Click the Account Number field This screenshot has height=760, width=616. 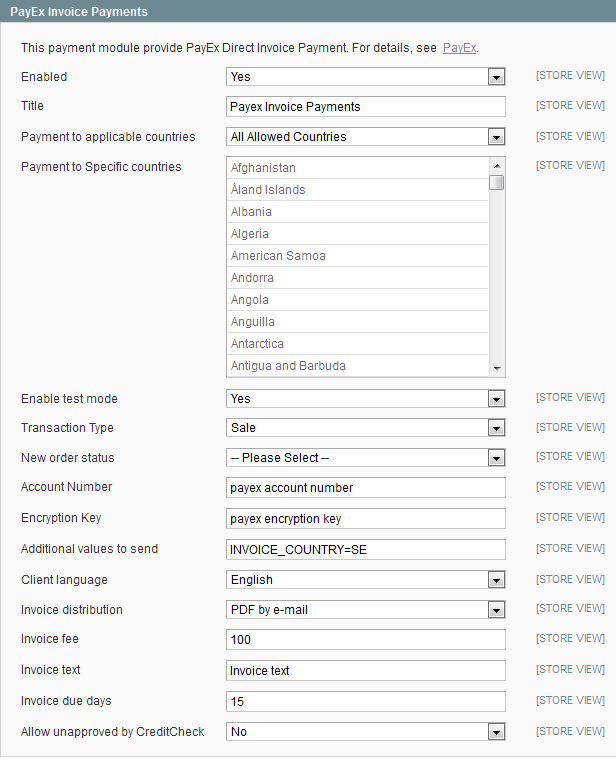click(365, 488)
